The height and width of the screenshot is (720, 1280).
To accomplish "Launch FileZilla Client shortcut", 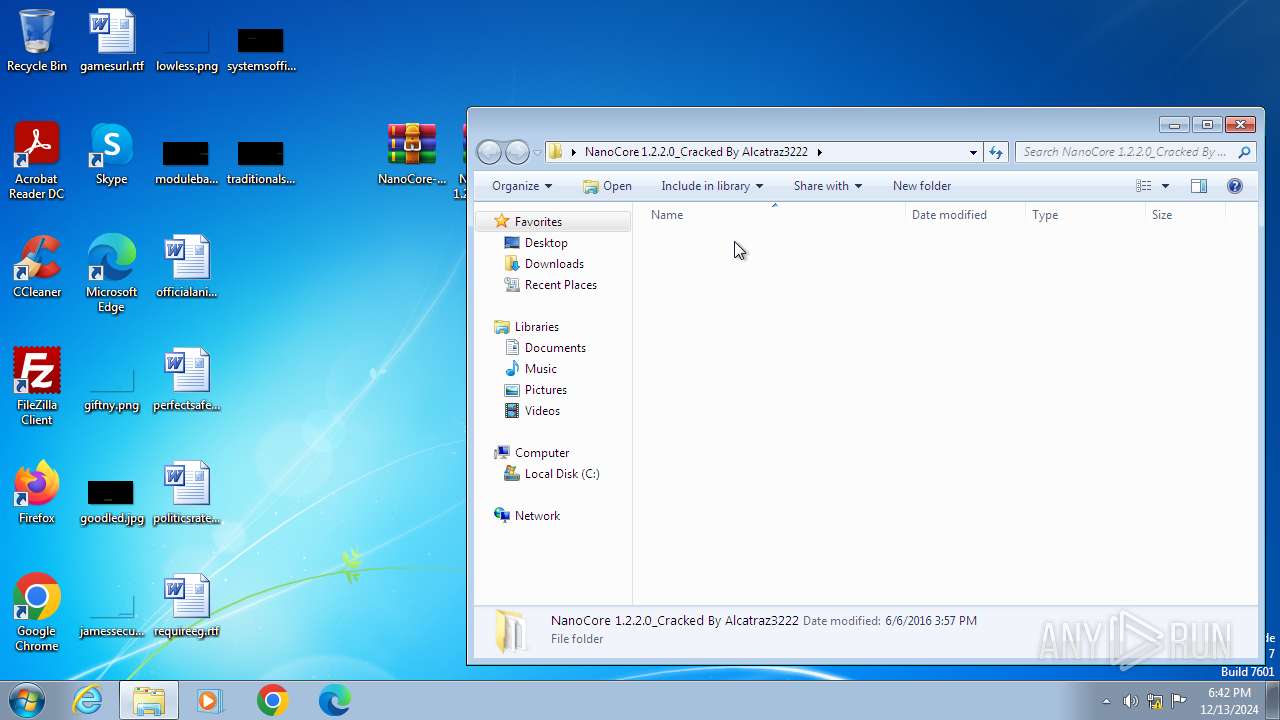I will (x=37, y=386).
